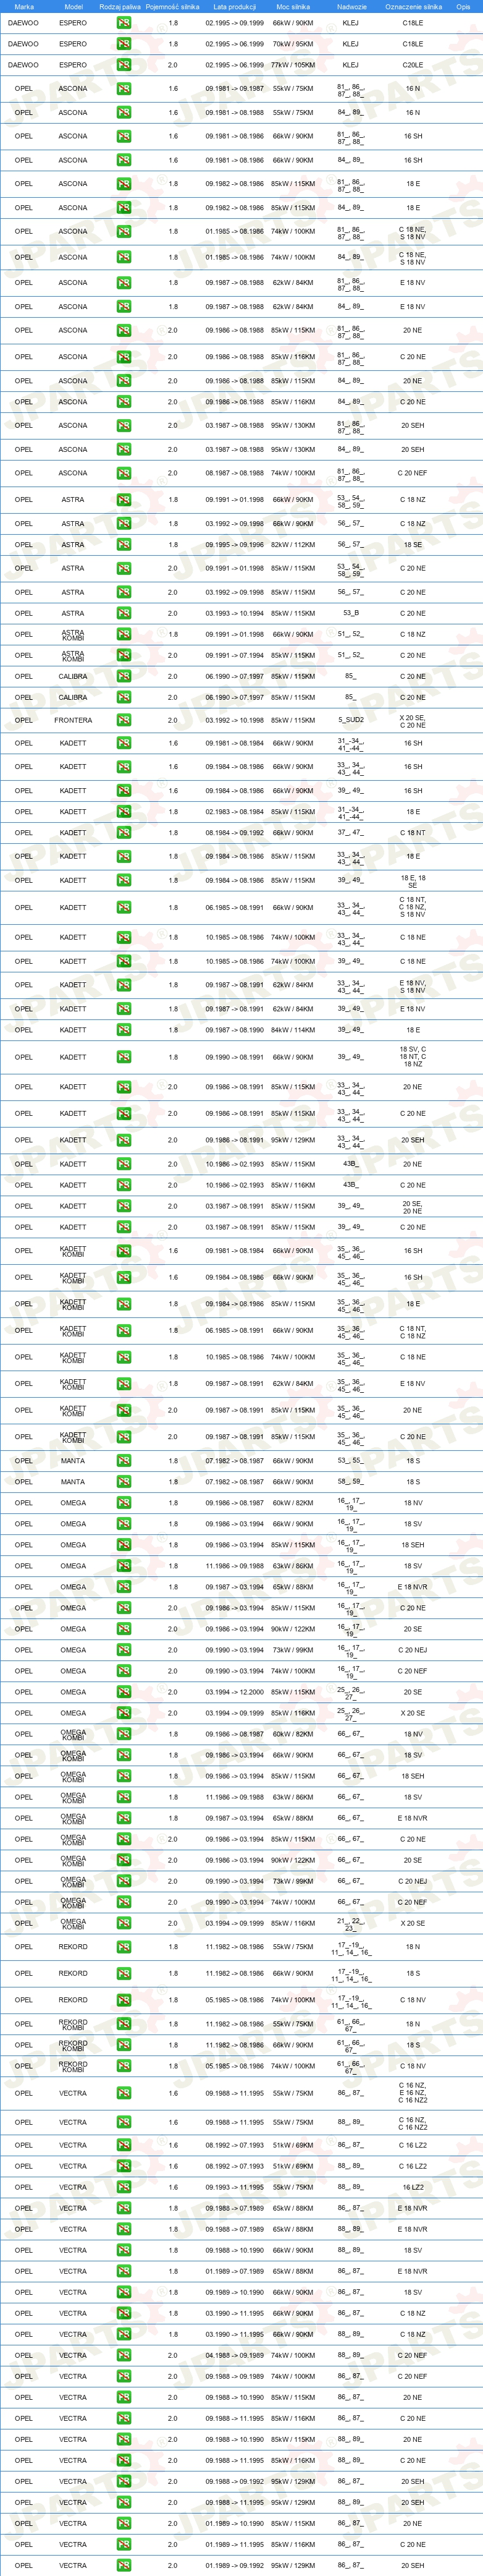Viewport: 483px width, 2576px height.
Task: Click the fuel icon in the Omega C 20 NEJ row
Action: (123, 1650)
